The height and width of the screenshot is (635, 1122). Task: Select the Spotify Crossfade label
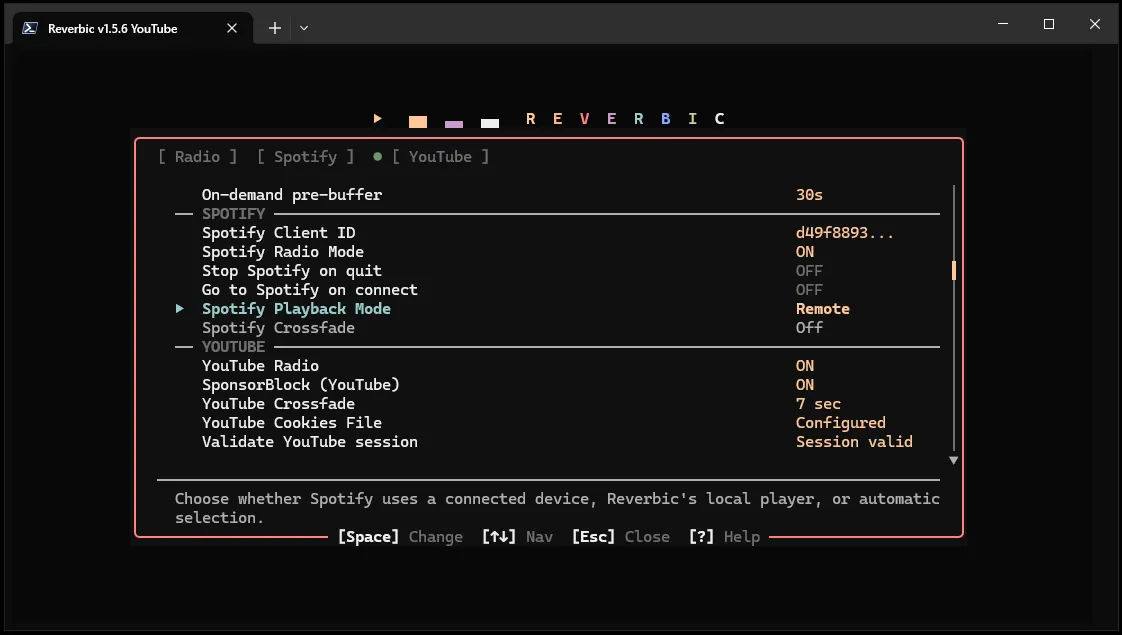(278, 328)
